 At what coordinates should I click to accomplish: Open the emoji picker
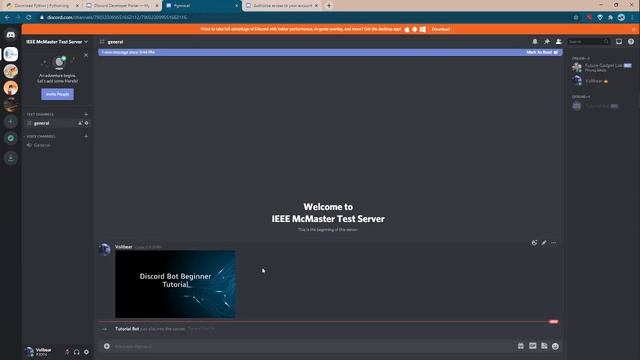pyautogui.click(x=556, y=346)
